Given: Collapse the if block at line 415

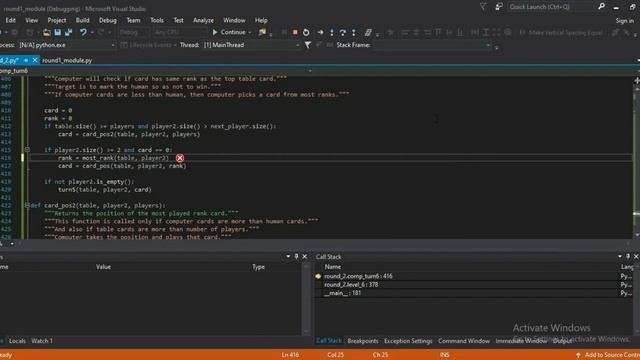Looking at the screenshot, I should (x=27, y=150).
